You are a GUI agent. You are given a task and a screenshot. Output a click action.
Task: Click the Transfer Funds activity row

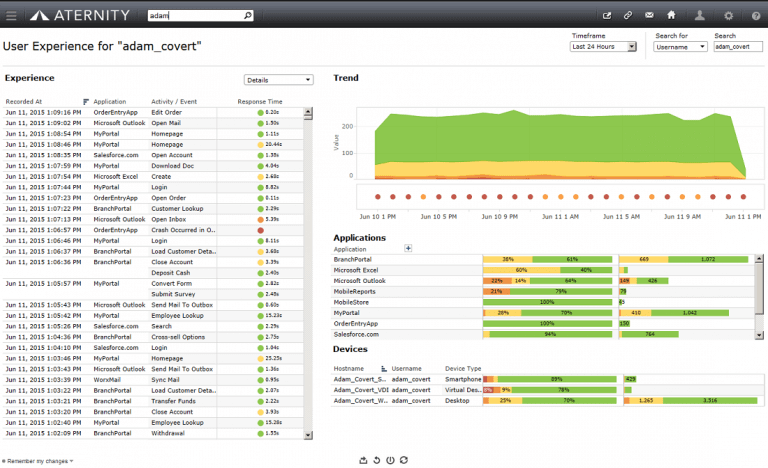(154, 401)
